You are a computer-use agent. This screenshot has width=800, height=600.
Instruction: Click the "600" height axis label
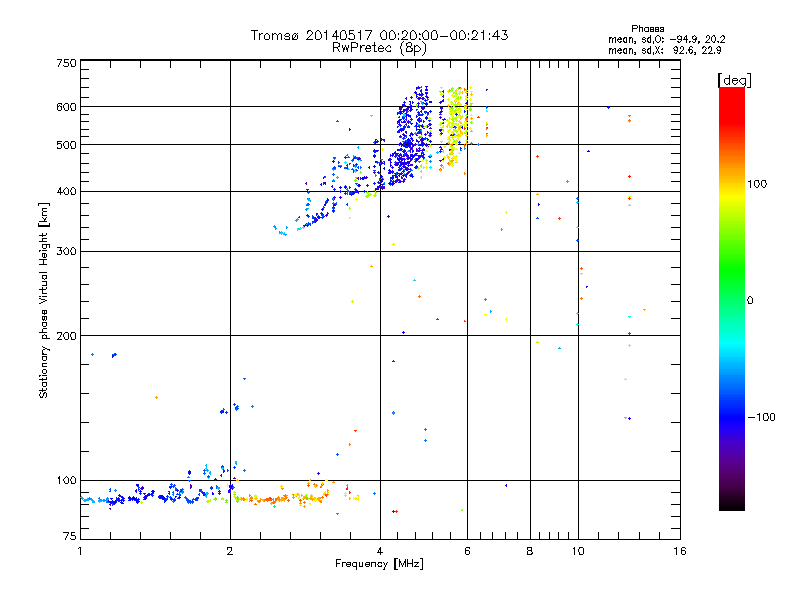[x=66, y=107]
